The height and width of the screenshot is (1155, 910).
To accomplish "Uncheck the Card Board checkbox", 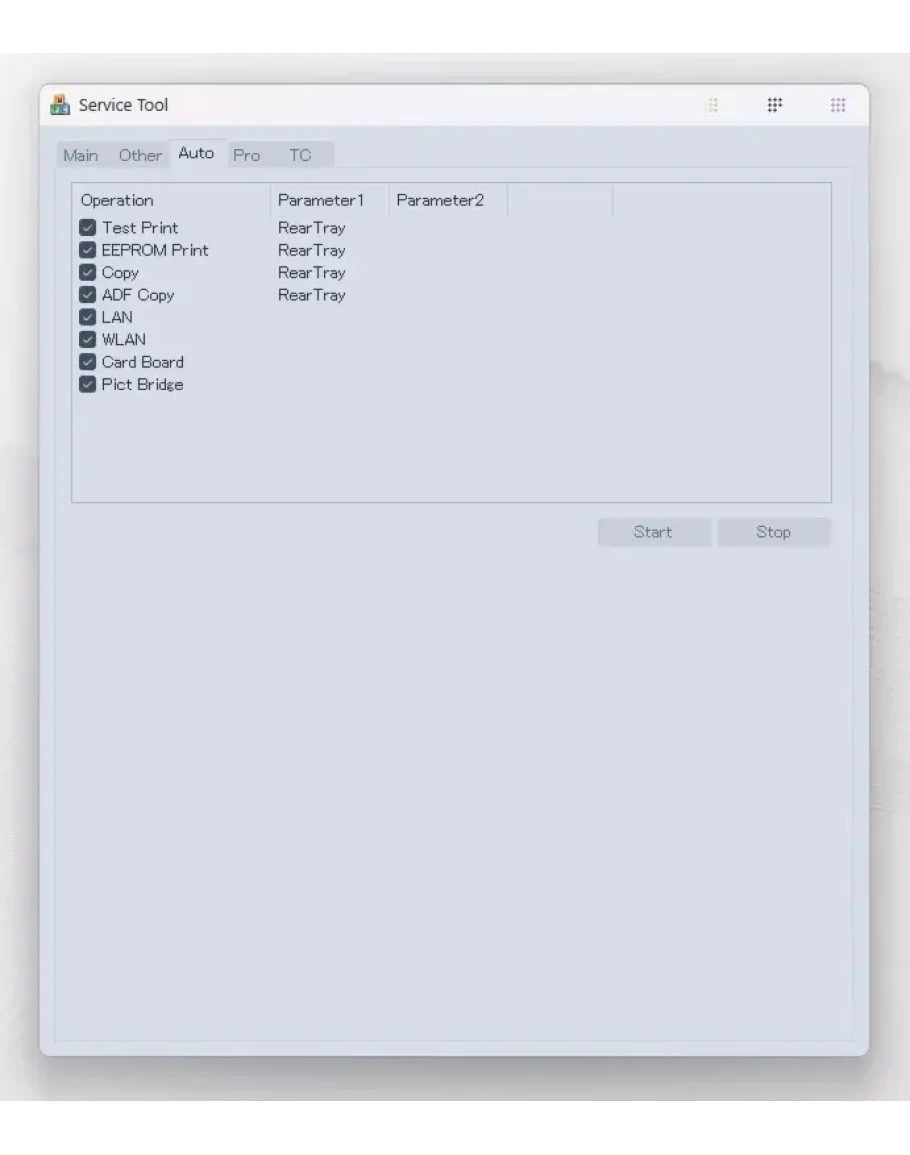I will pos(88,362).
